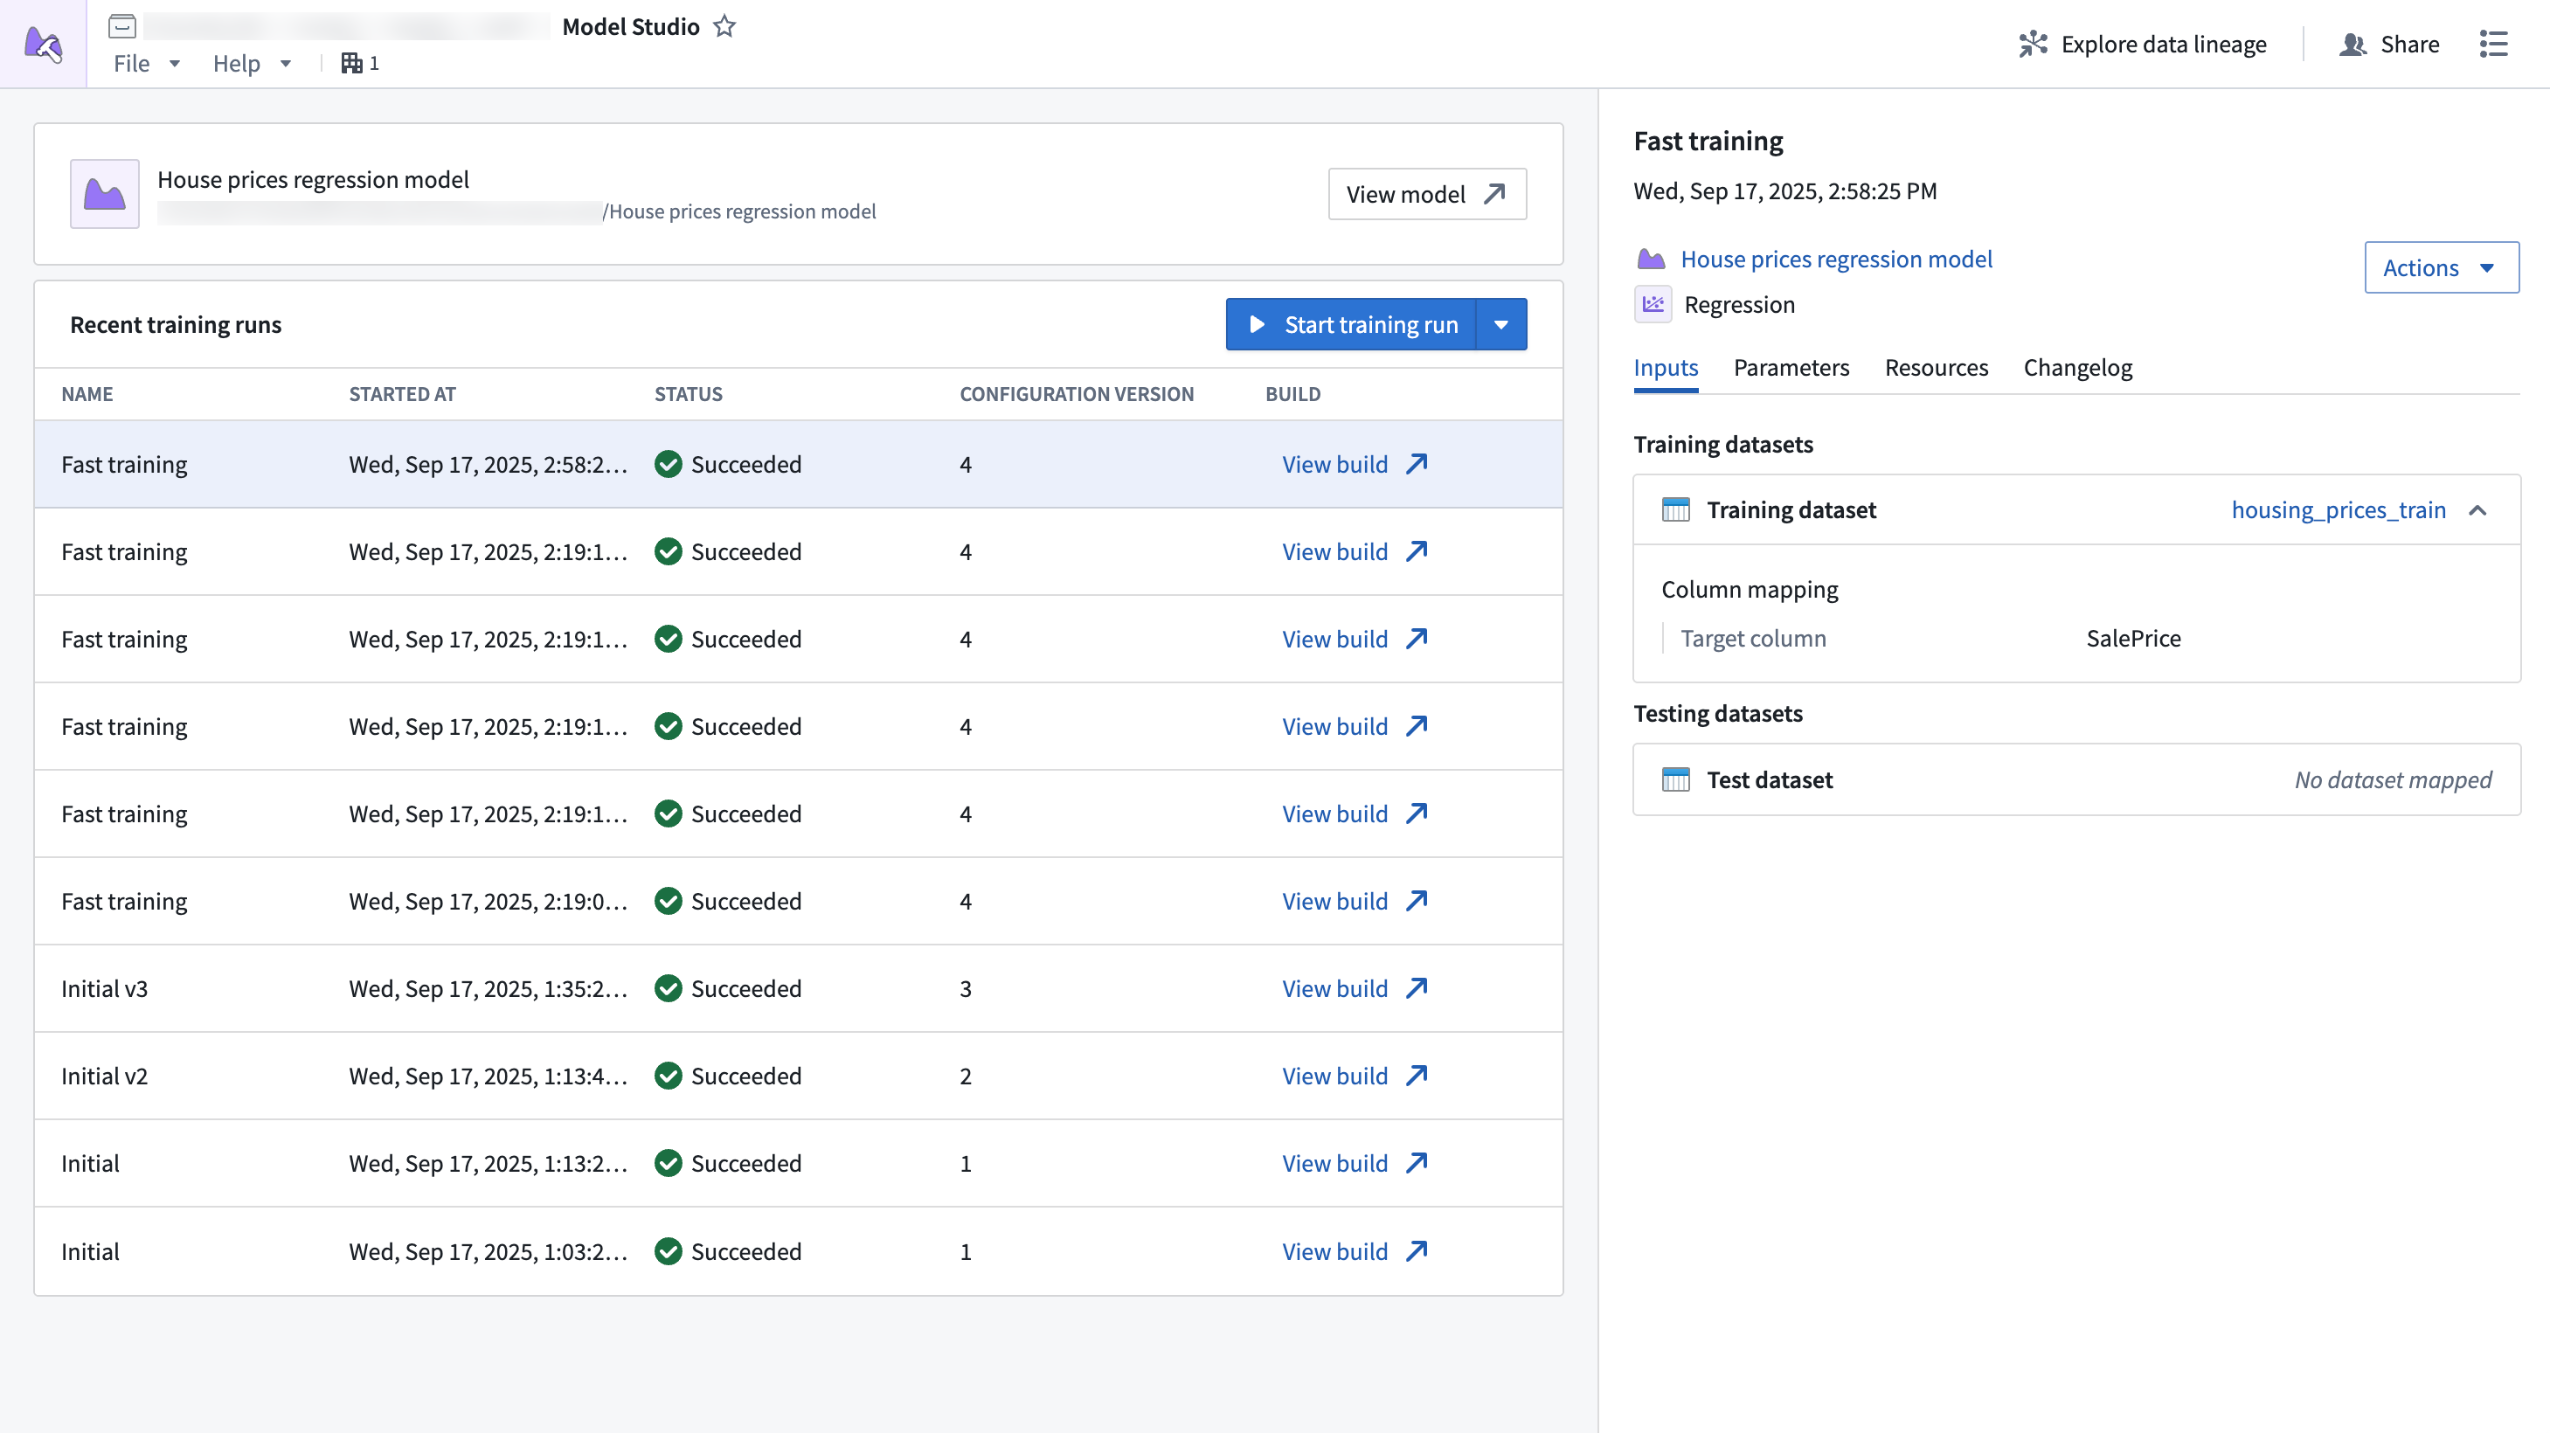Click the Model Studio app logo icon
Screen dimensions: 2550x1433
pyautogui.click(x=43, y=44)
